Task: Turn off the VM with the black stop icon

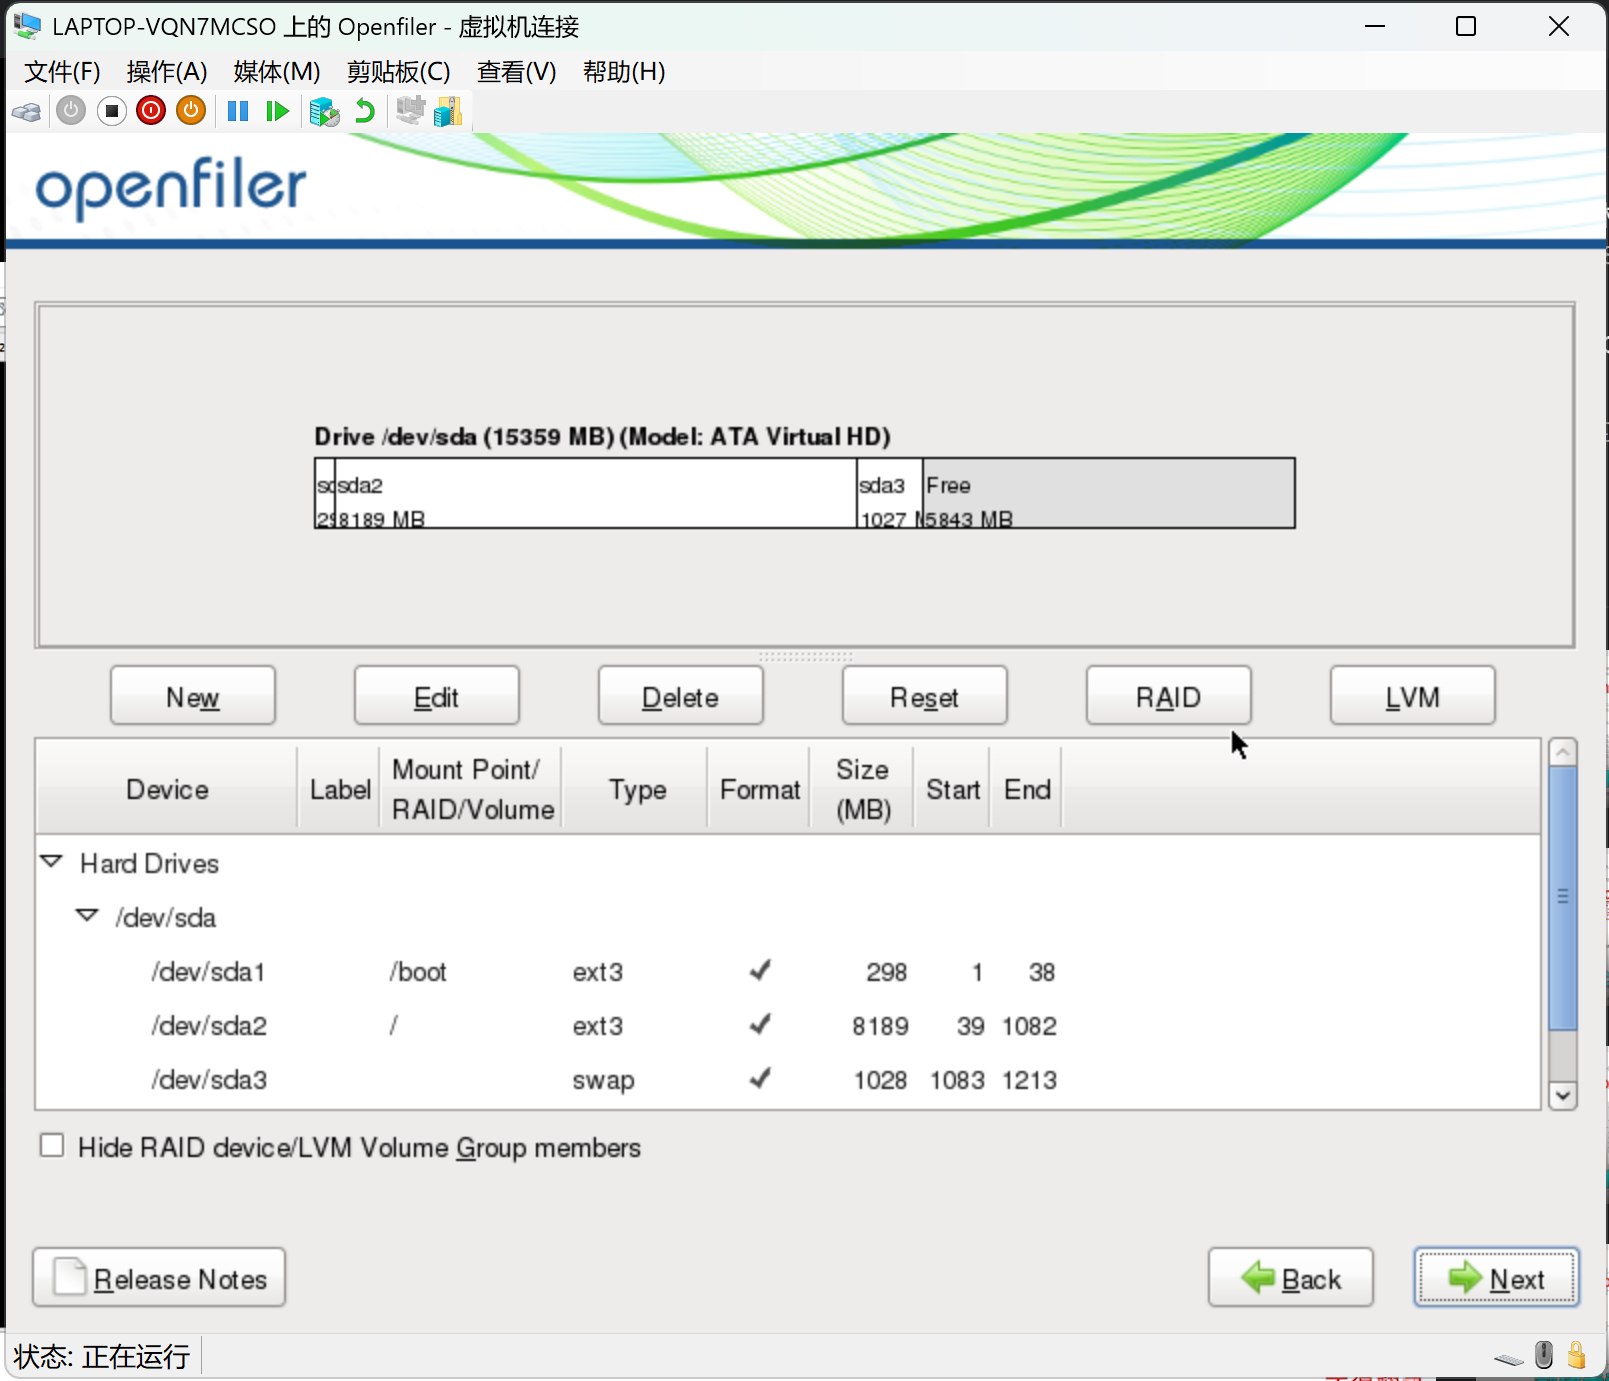Action: [x=111, y=110]
